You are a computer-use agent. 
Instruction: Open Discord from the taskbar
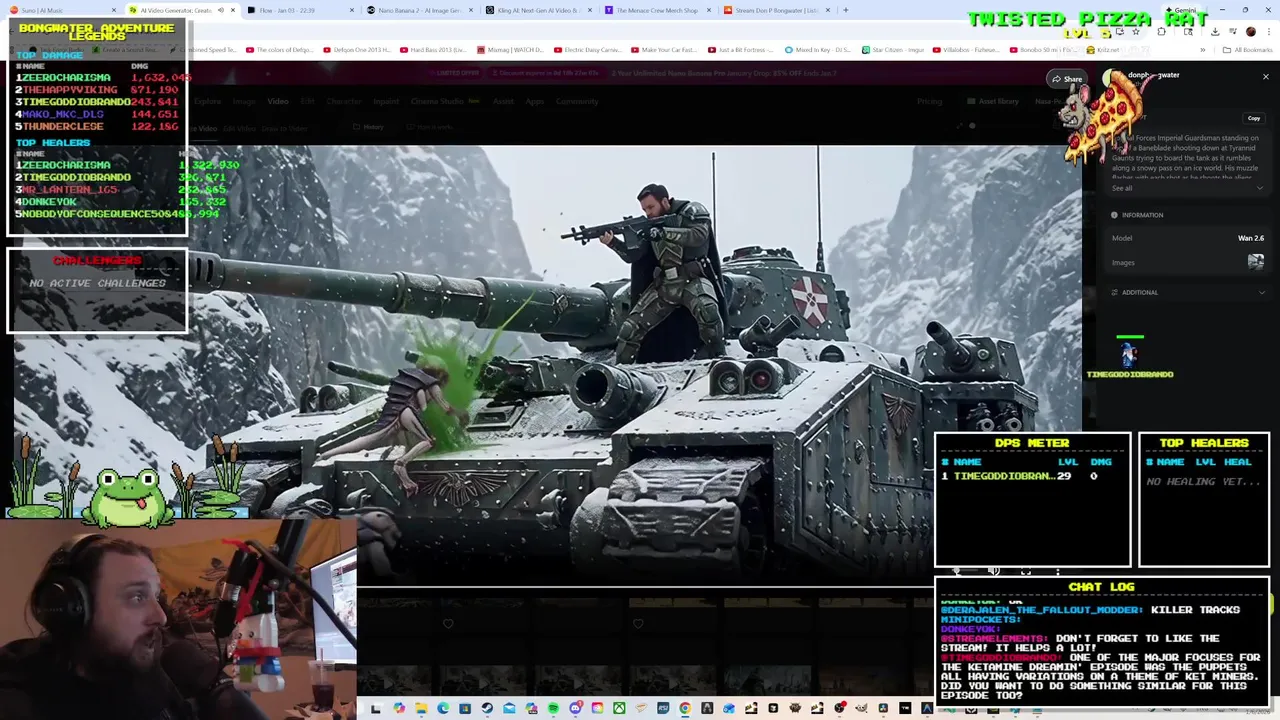click(576, 708)
